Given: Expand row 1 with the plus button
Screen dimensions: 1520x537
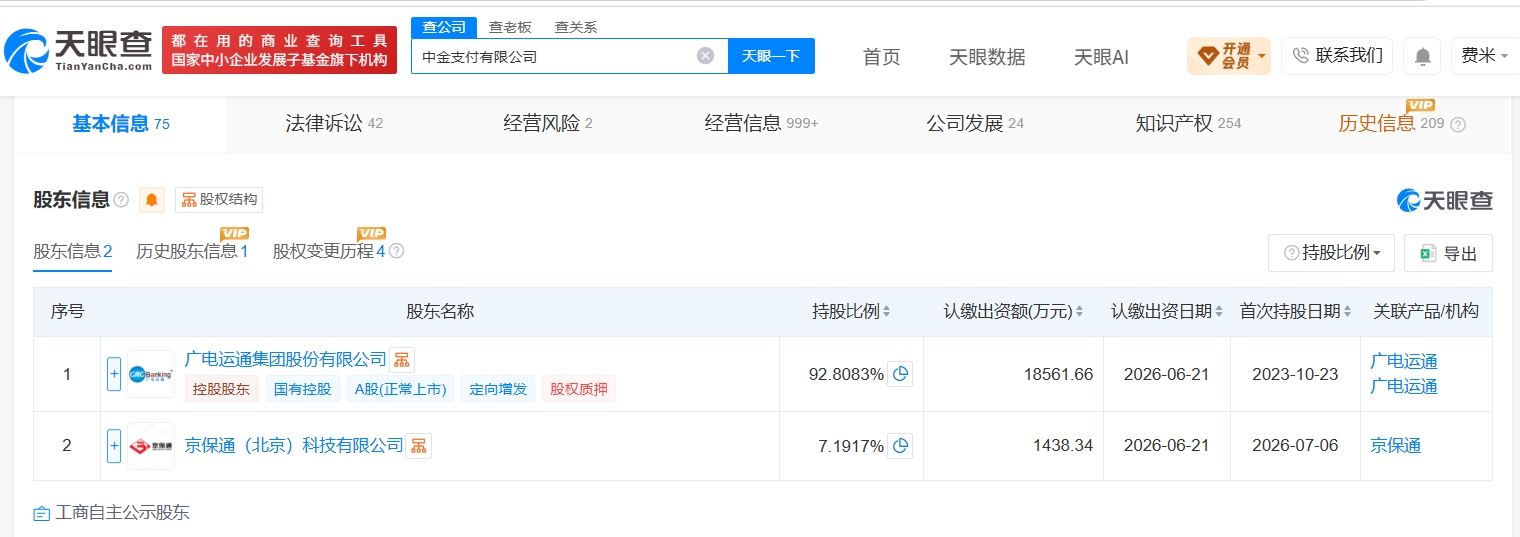Looking at the screenshot, I should (x=114, y=373).
